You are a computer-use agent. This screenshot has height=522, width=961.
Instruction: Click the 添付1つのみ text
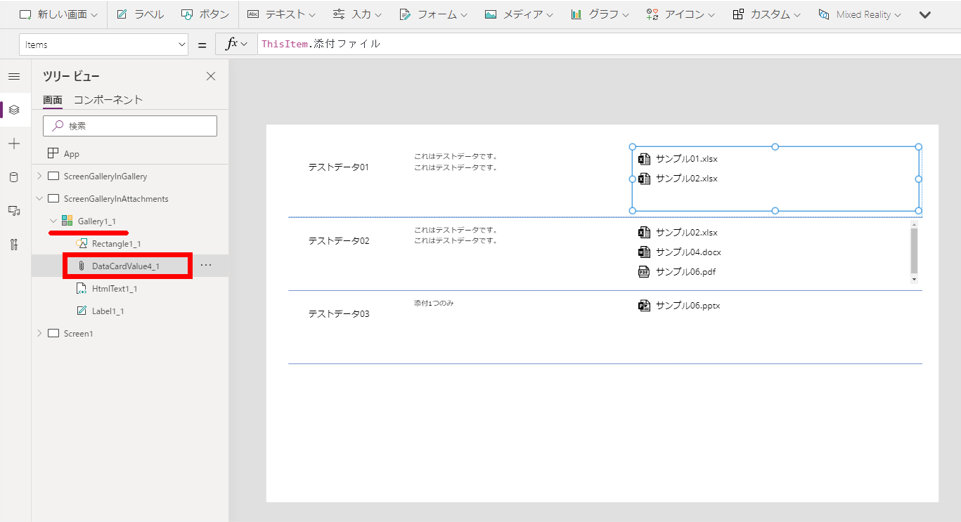[x=433, y=303]
